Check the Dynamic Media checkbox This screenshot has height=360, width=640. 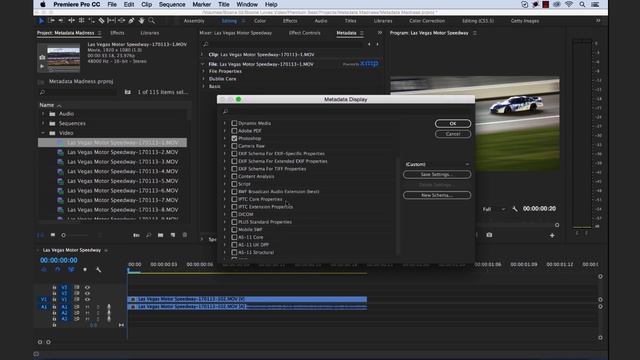[x=234, y=123]
